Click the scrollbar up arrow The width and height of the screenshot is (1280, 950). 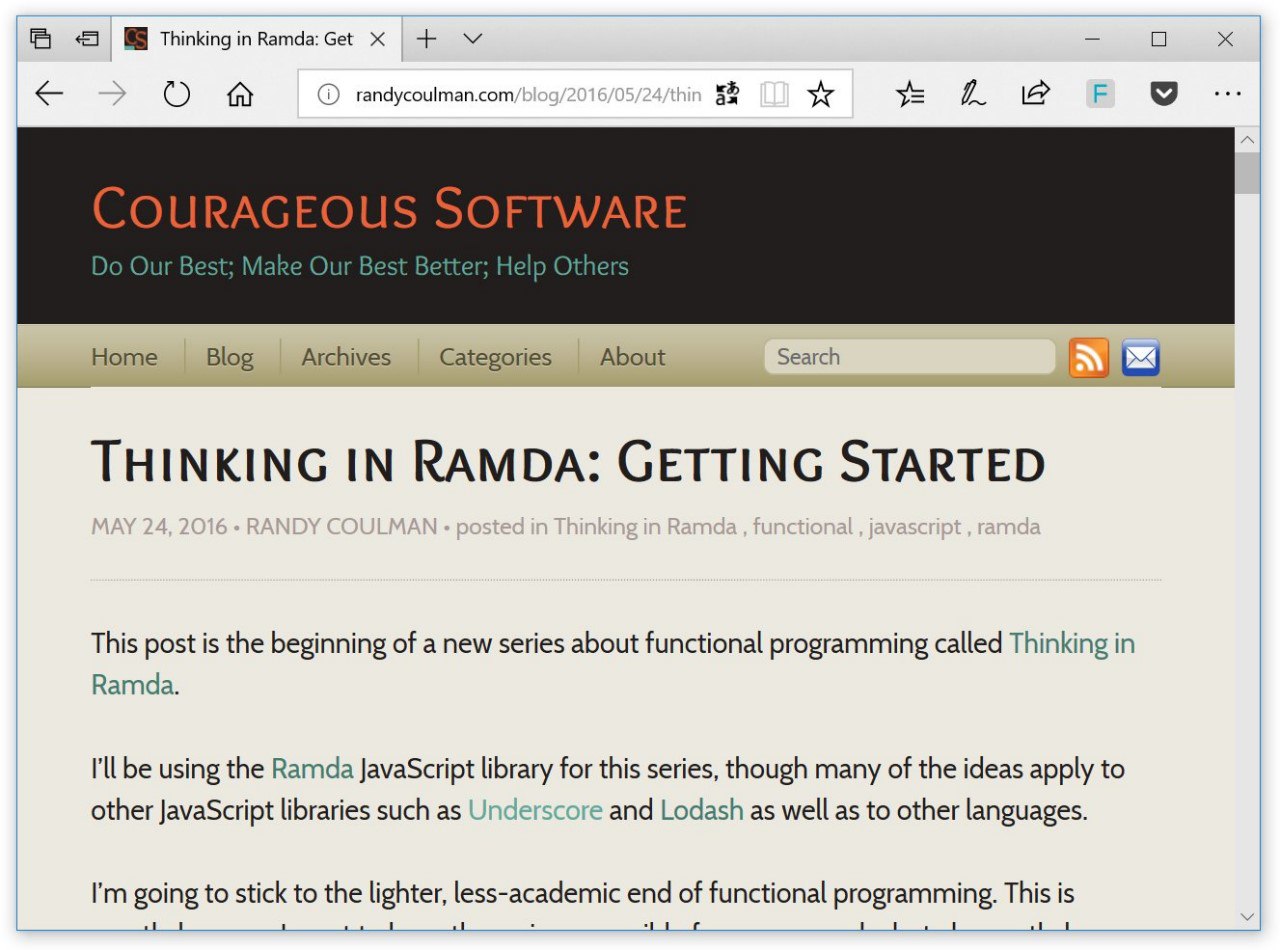tap(1247, 140)
